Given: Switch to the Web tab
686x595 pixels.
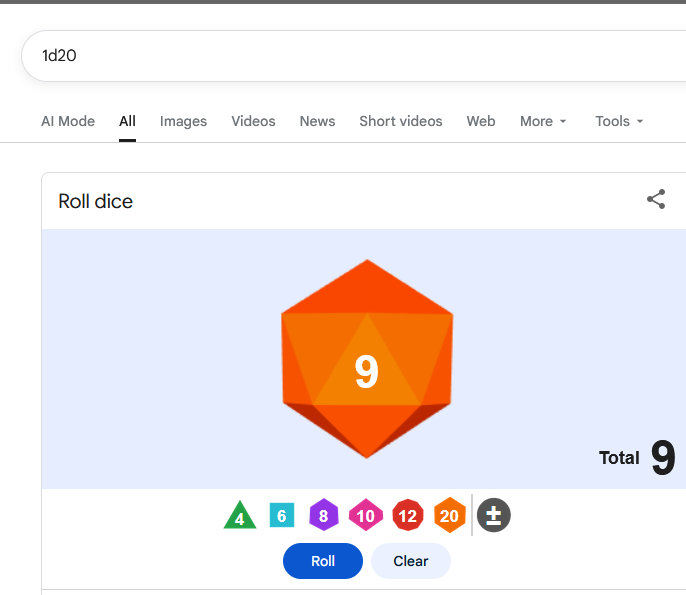Looking at the screenshot, I should pos(481,121).
